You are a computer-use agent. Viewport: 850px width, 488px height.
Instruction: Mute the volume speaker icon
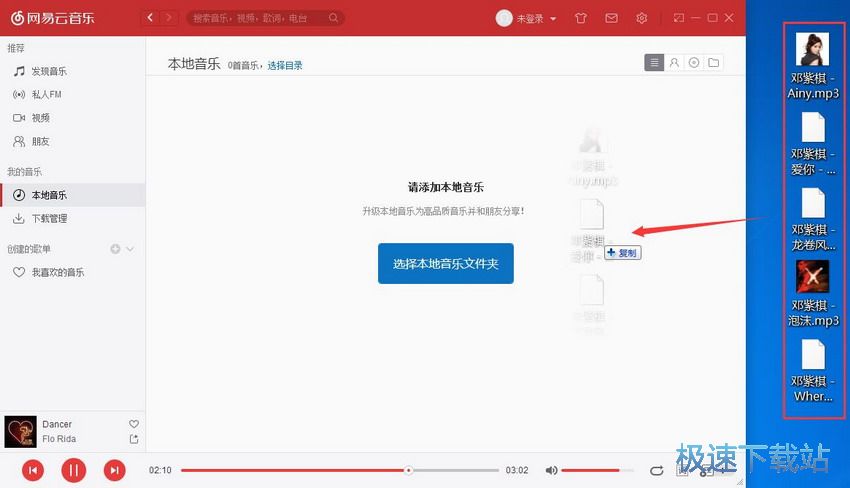point(551,470)
